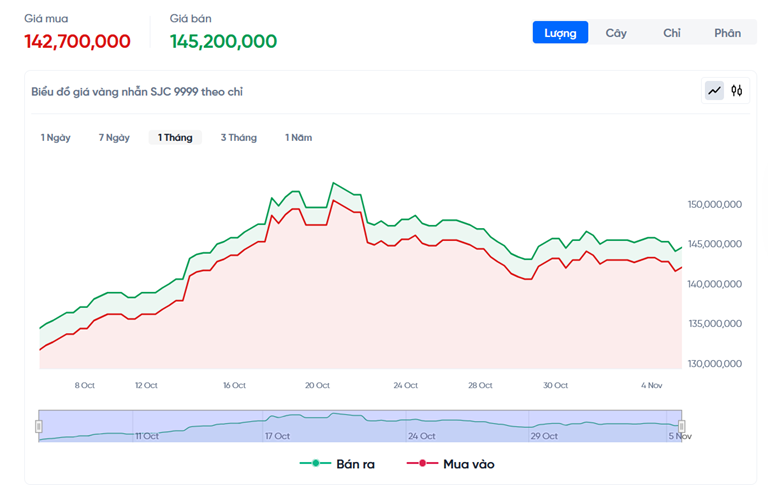Choose the Chỉ unit option
The width and height of the screenshot is (768, 485).
(x=672, y=33)
